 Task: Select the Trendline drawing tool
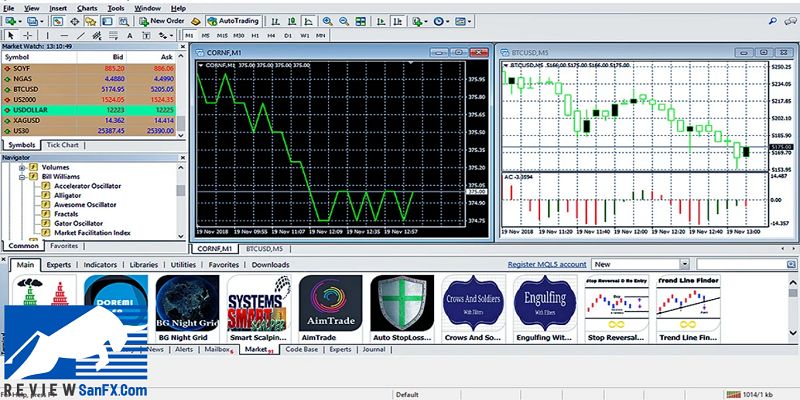[x=80, y=35]
